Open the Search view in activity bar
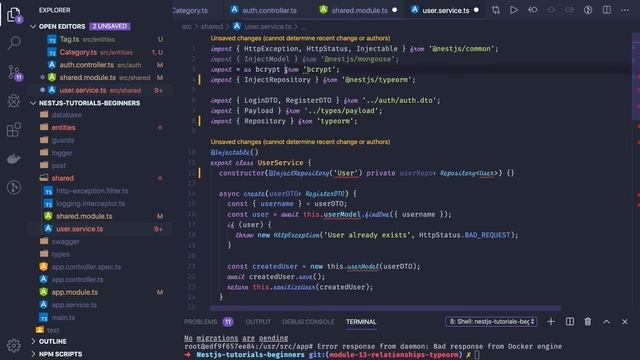The image size is (640, 360). pyautogui.click(x=14, y=42)
